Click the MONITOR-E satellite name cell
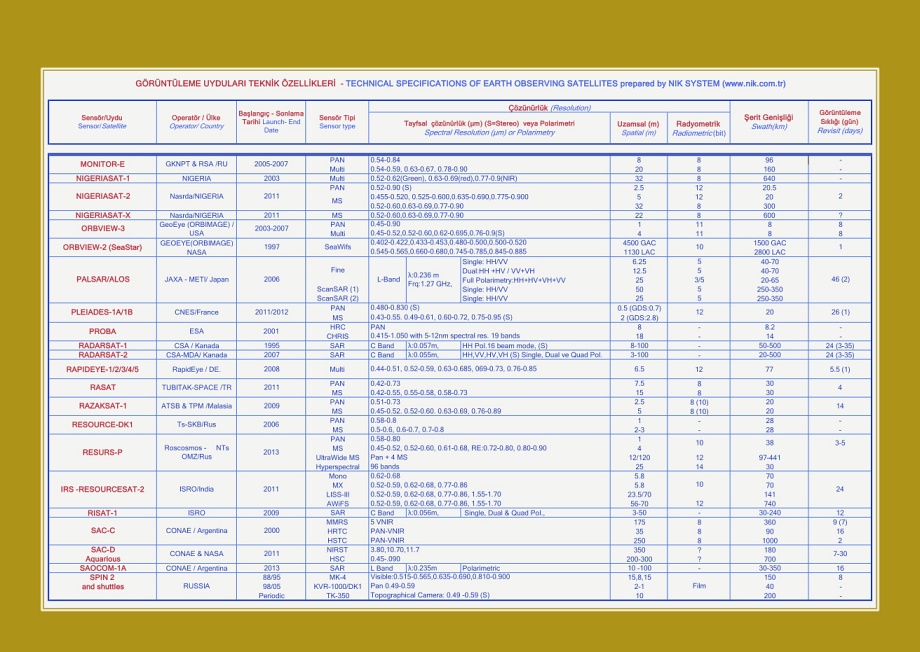The width and height of the screenshot is (920, 652). (102, 164)
